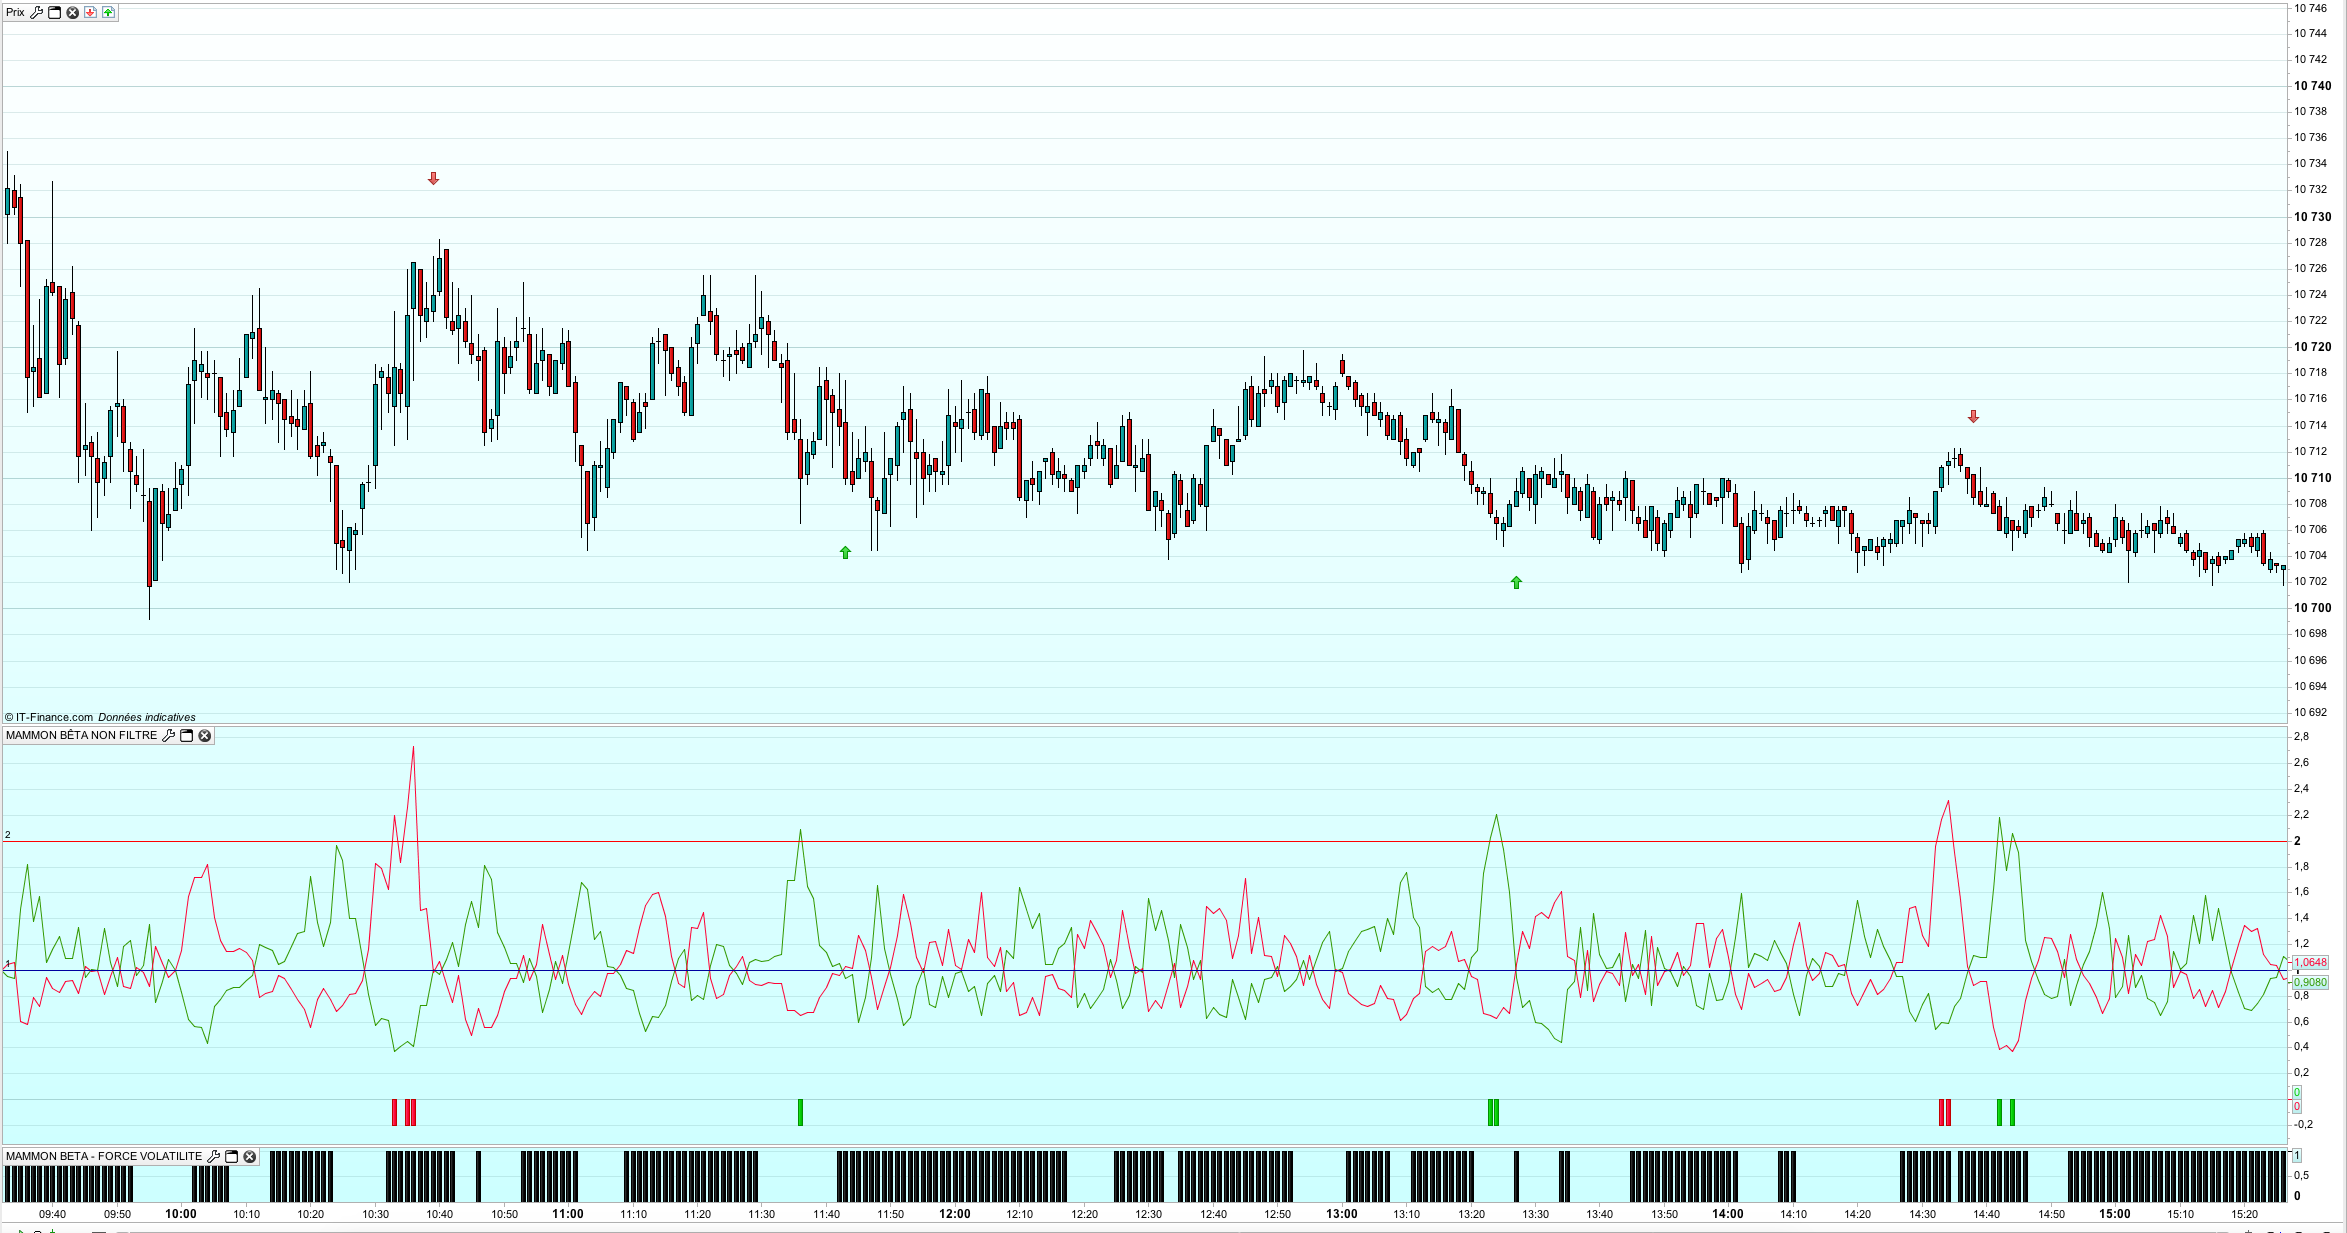Click MAMMON BETA NON FILTRE window icon

186,736
